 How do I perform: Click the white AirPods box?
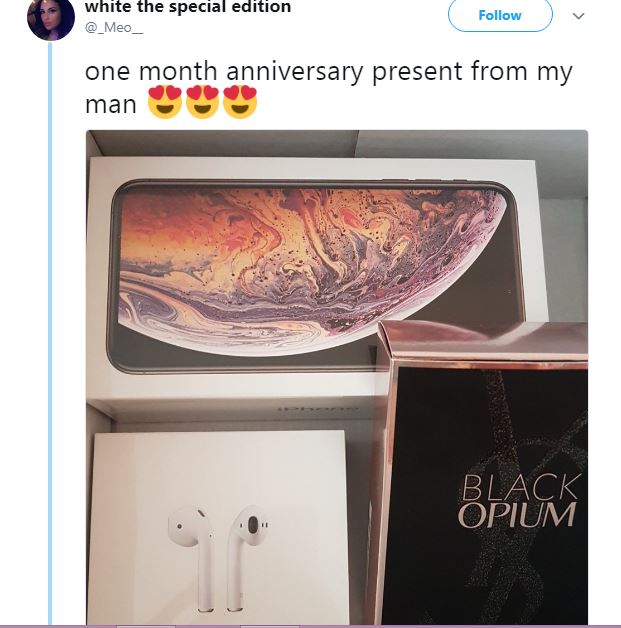(220, 527)
